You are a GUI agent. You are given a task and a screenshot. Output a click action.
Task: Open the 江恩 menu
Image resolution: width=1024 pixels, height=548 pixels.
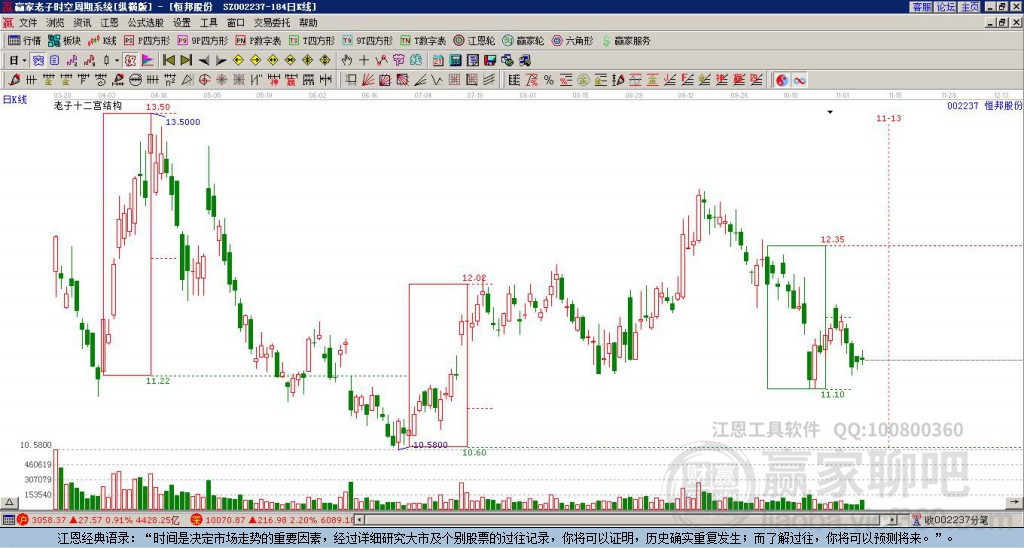tap(109, 23)
